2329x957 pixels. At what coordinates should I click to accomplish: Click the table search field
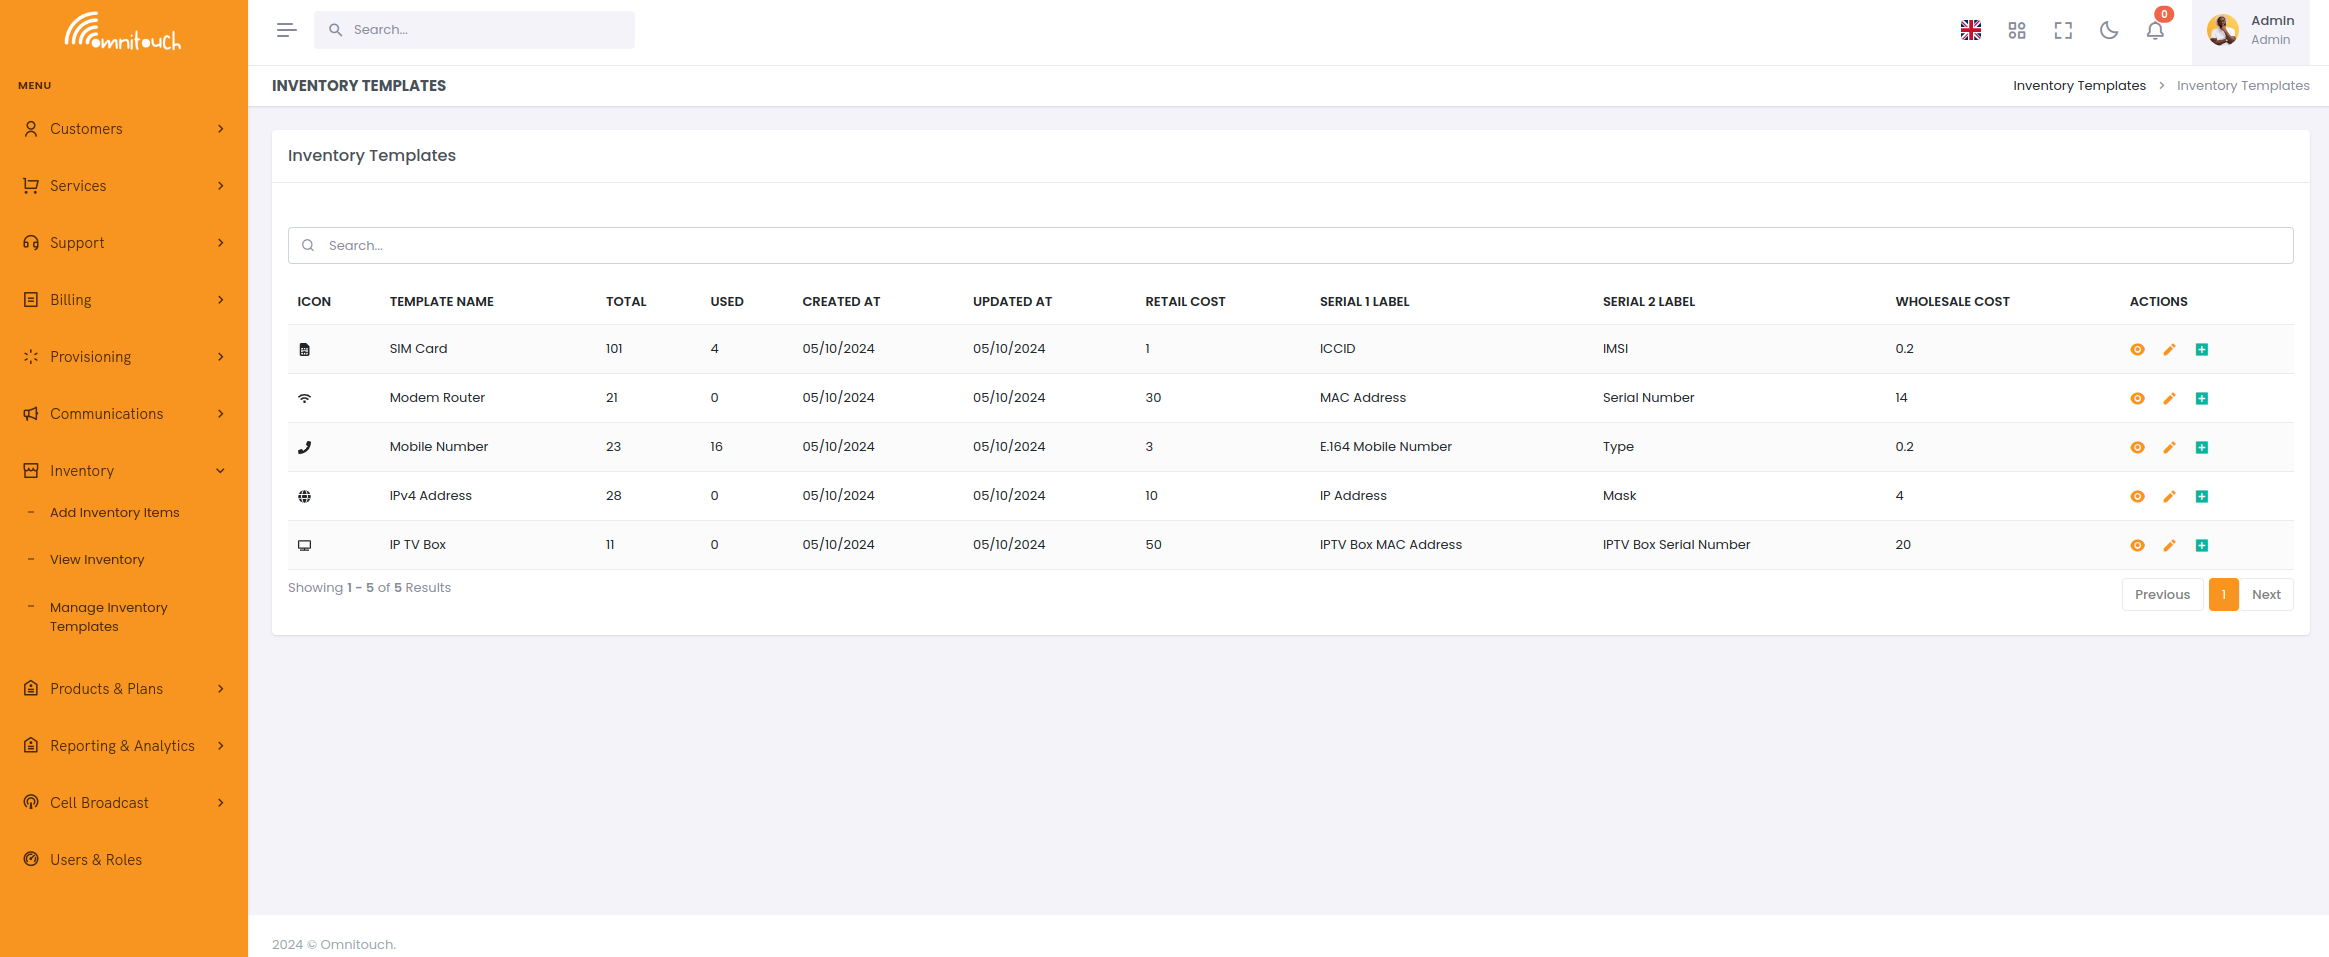click(x=700, y=245)
